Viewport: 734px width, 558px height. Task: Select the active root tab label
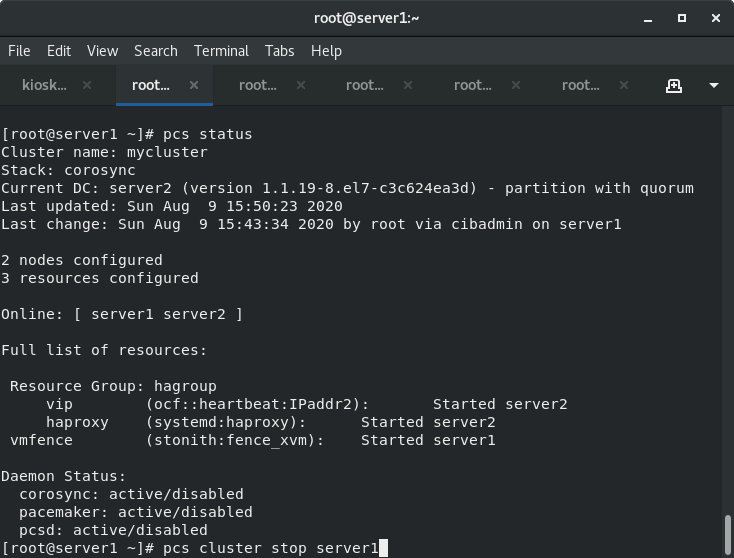(151, 85)
